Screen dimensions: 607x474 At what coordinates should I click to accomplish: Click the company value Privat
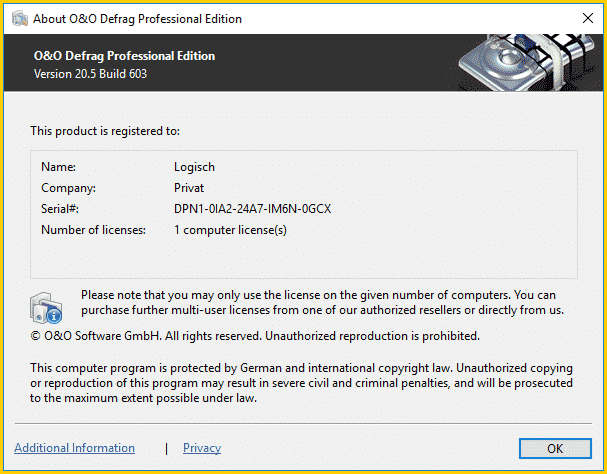click(190, 188)
